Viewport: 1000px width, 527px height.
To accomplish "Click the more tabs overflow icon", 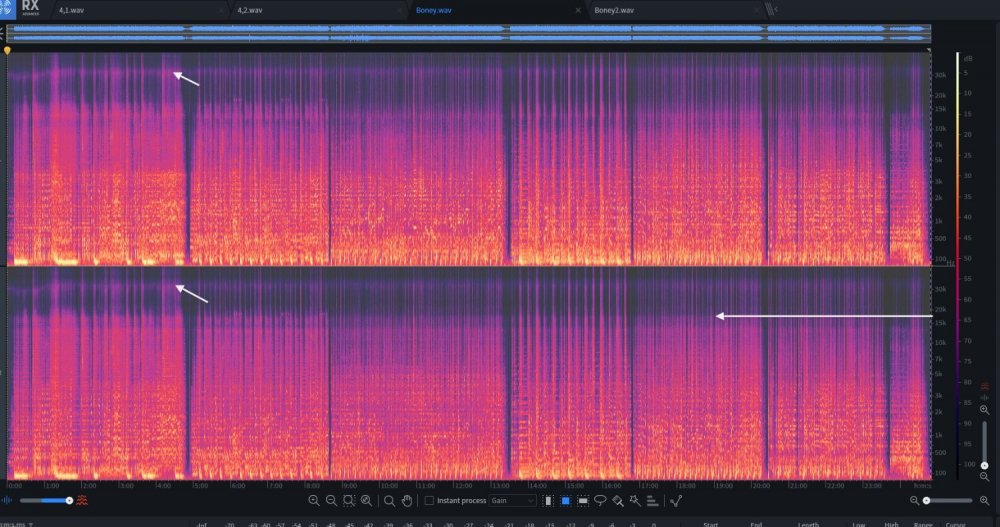I will [x=771, y=10].
